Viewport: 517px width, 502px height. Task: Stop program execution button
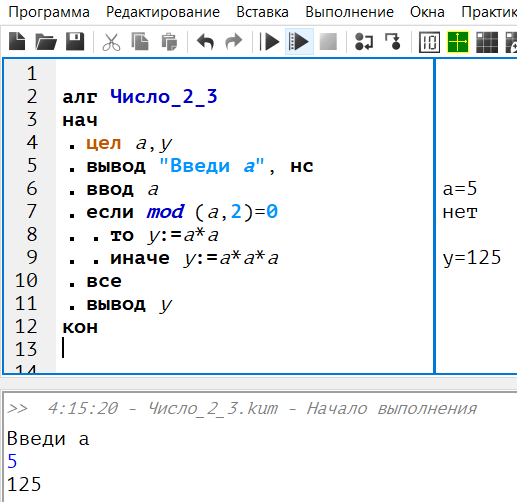click(328, 42)
